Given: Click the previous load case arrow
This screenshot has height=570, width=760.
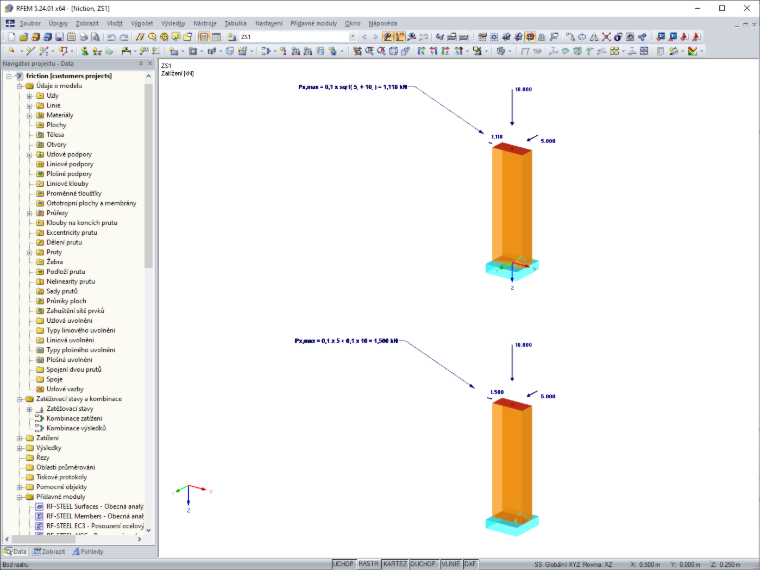Looking at the screenshot, I should coord(364,37).
